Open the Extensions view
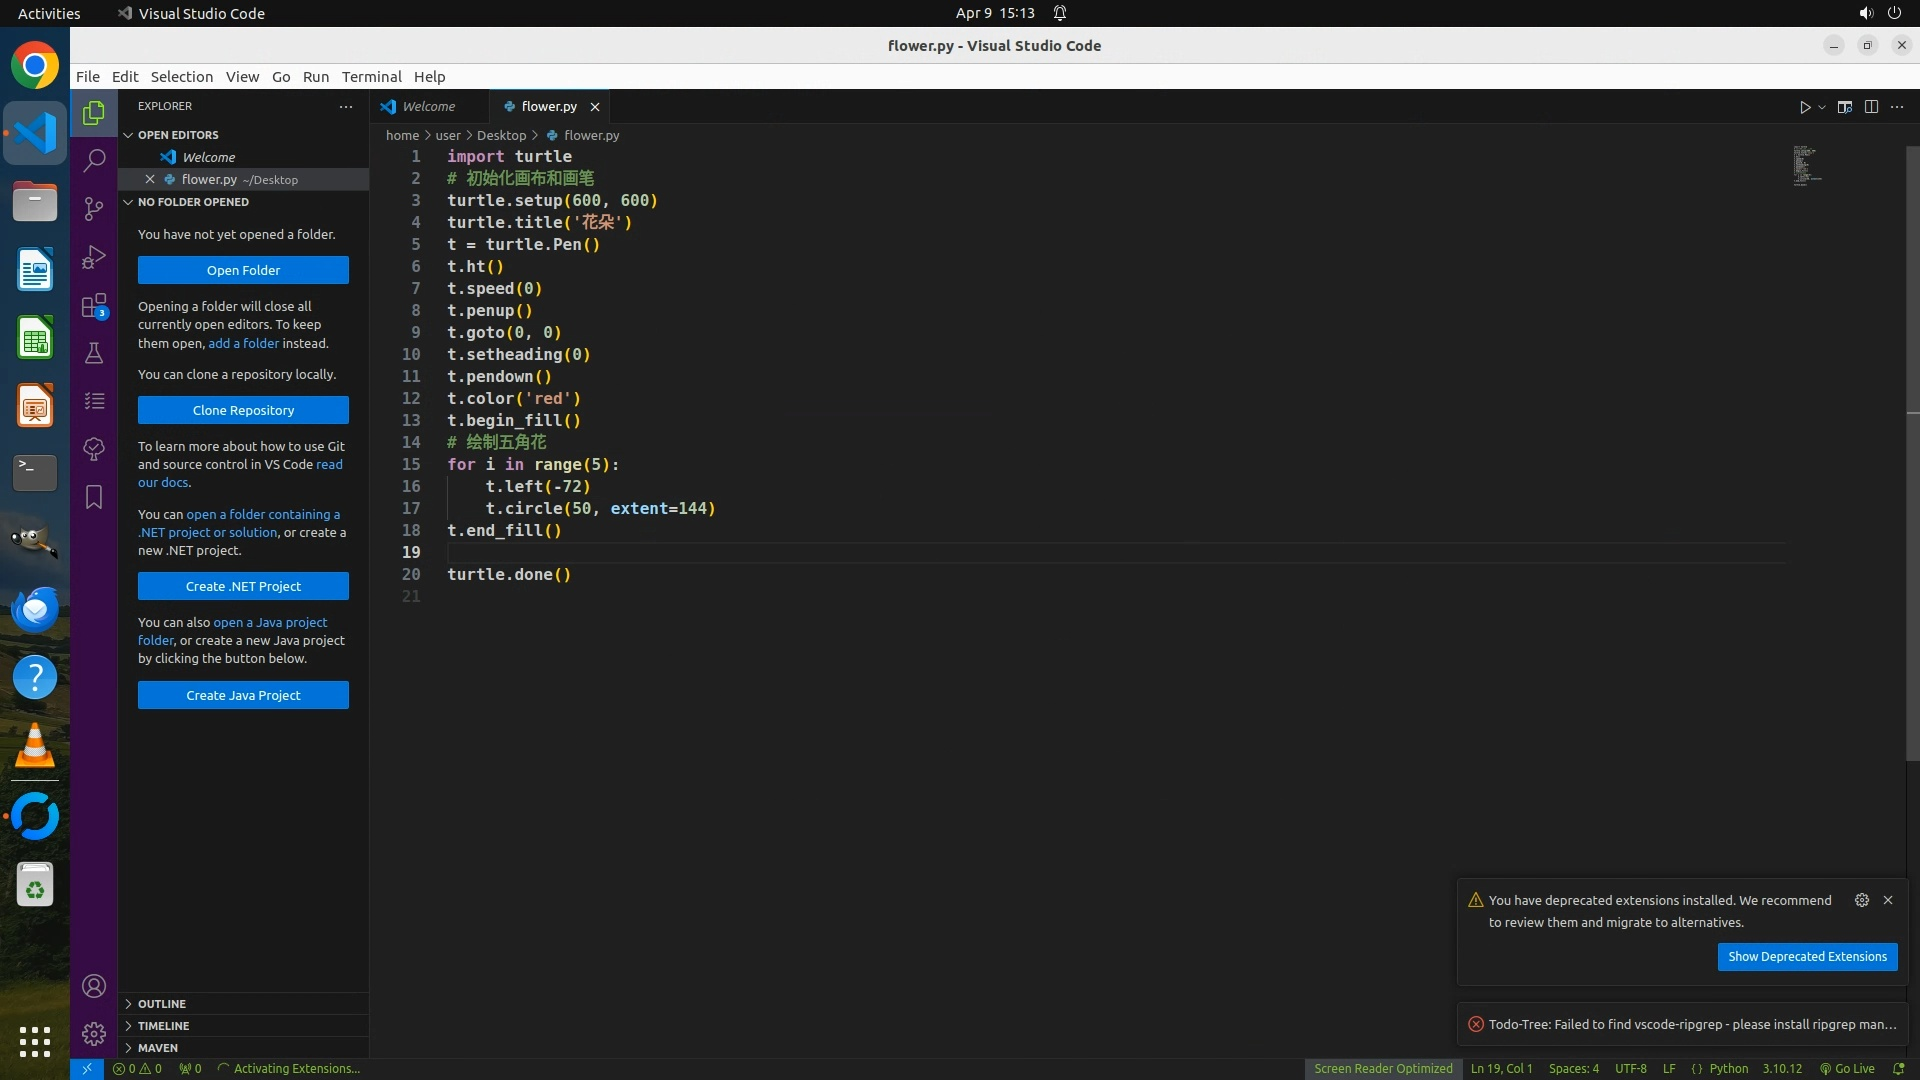This screenshot has height=1080, width=1920. [x=94, y=306]
